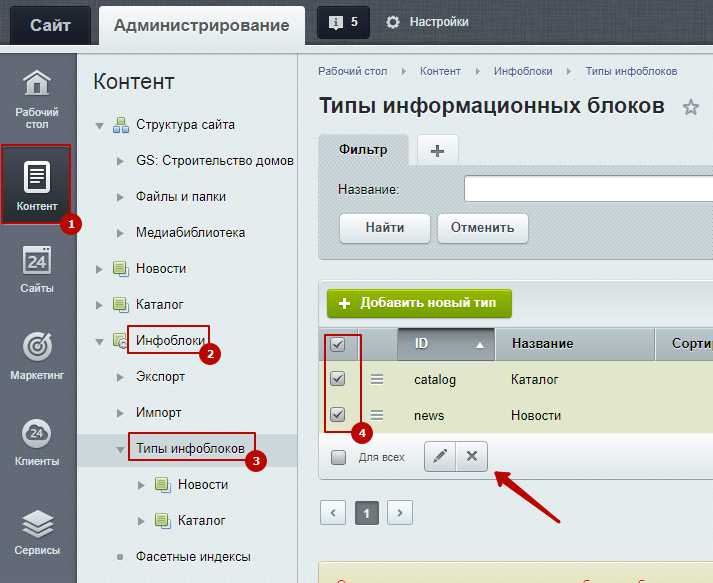Open Инфоблоки breadcrumb link
The width and height of the screenshot is (713, 583).
(523, 71)
